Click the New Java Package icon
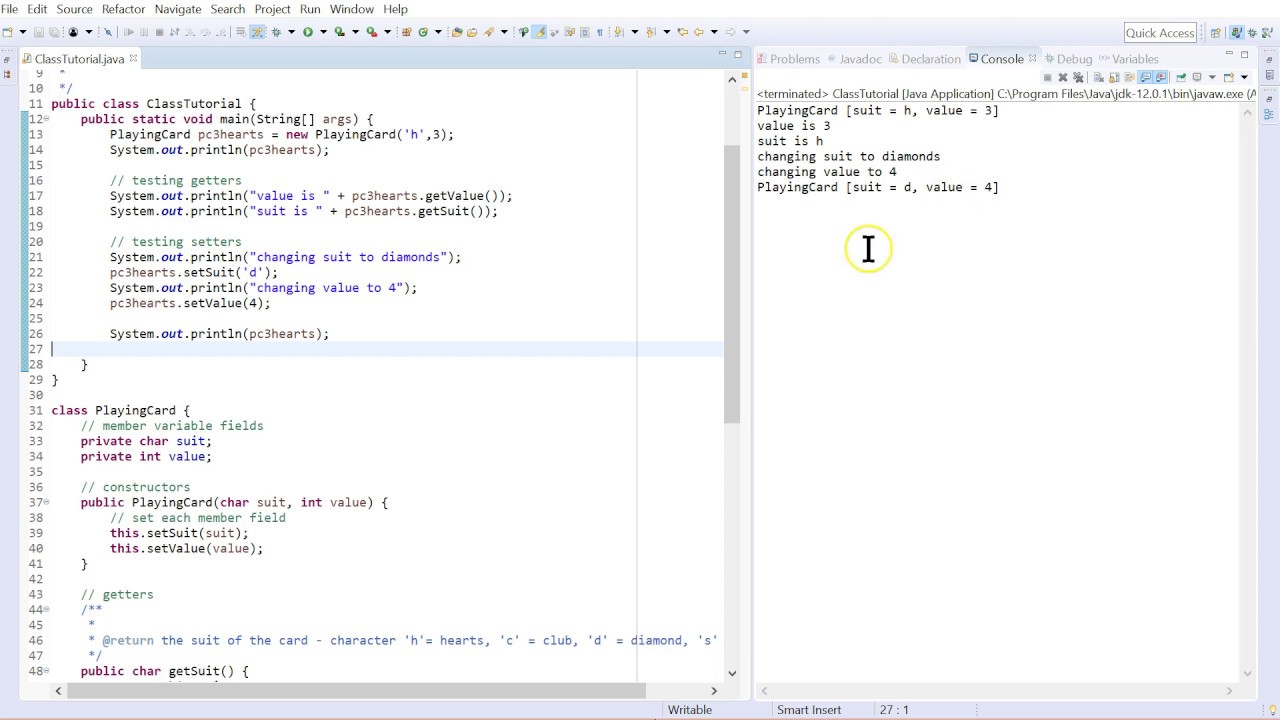The height and width of the screenshot is (720, 1280). pos(406,32)
